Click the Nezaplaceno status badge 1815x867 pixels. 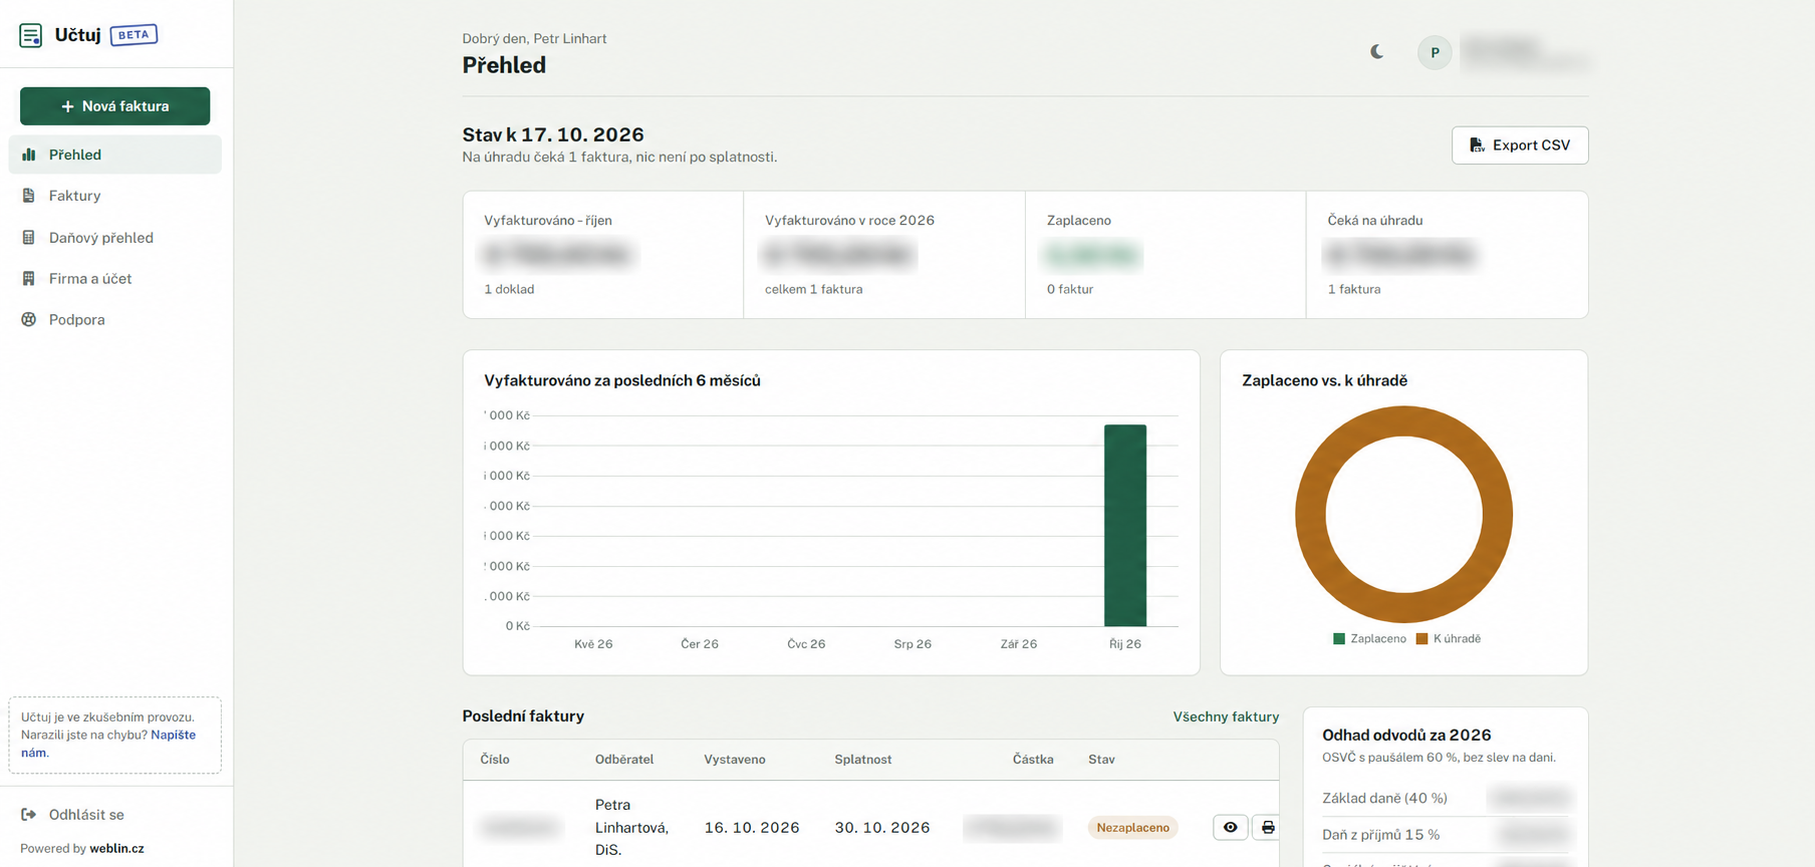tap(1132, 827)
